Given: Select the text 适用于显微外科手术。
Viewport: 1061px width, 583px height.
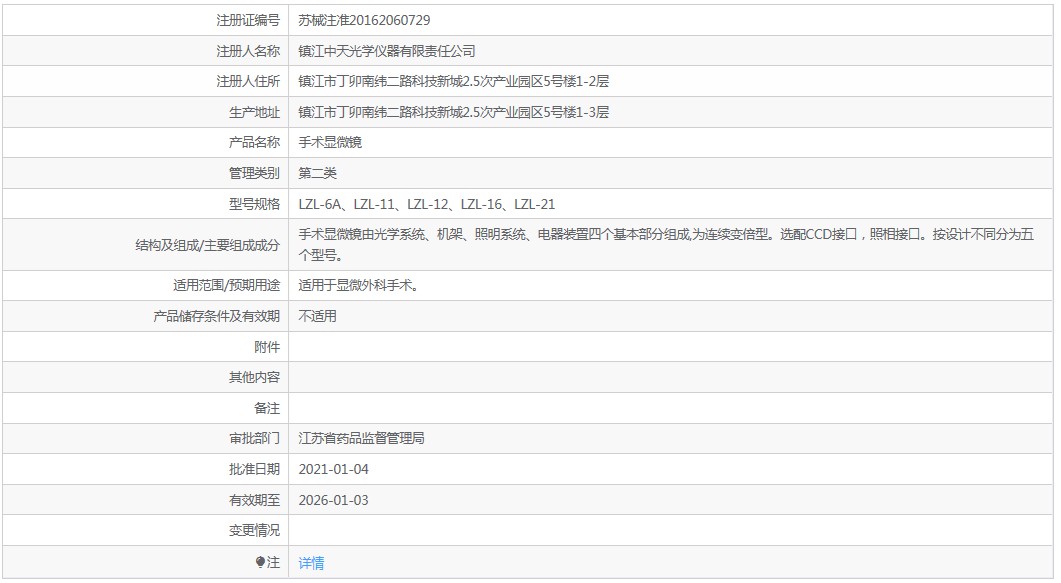Looking at the screenshot, I should click(x=359, y=285).
